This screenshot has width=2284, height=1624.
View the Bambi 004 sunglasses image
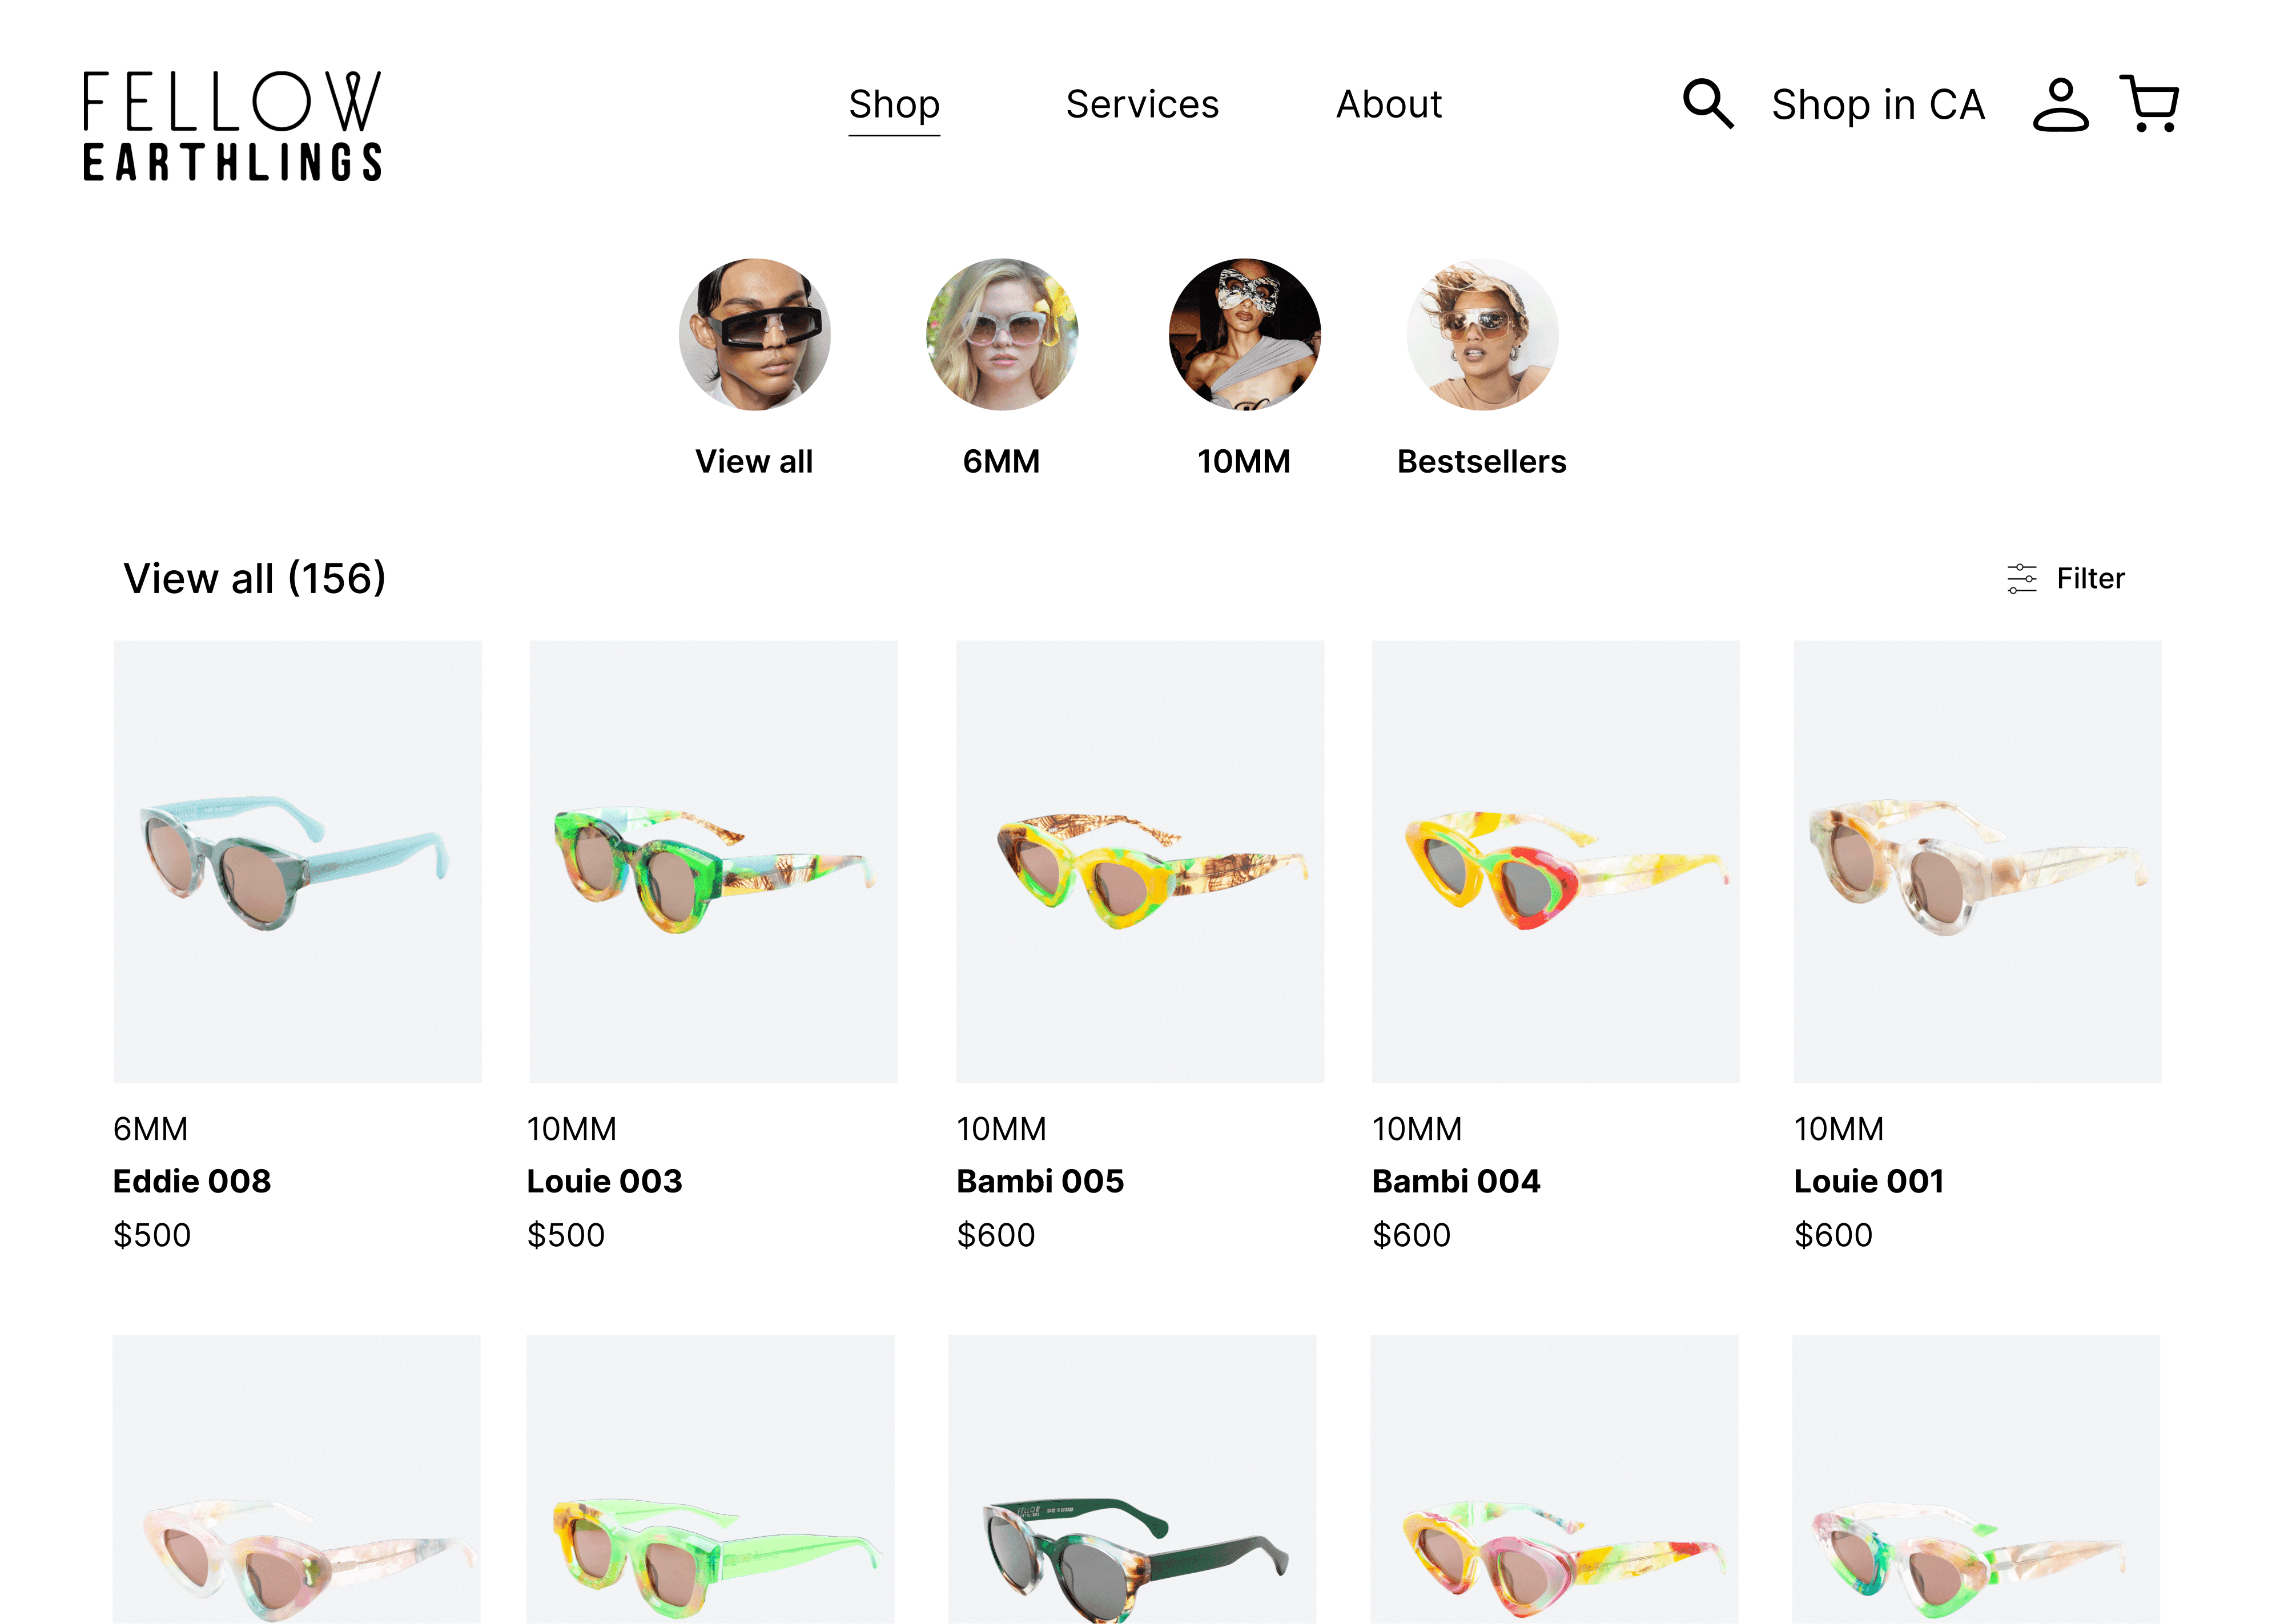1555,862
